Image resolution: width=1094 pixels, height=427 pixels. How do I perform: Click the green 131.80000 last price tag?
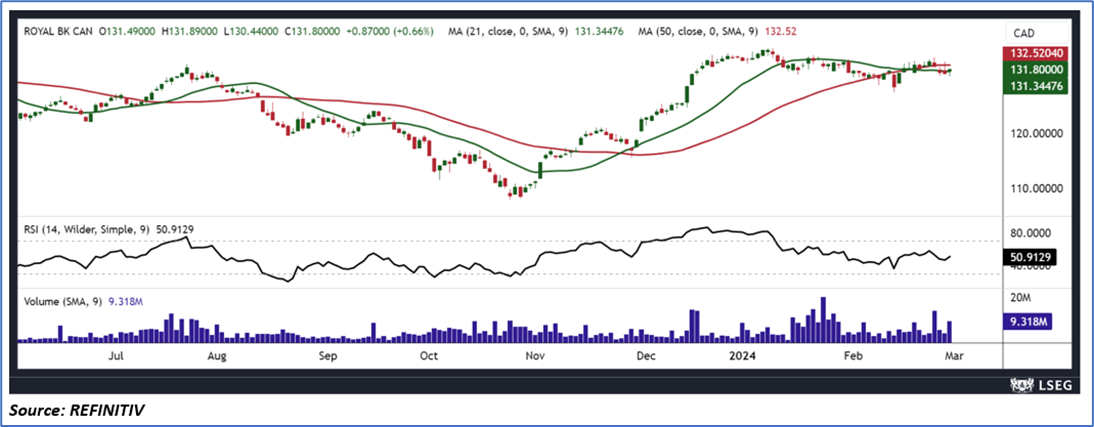pos(1037,70)
